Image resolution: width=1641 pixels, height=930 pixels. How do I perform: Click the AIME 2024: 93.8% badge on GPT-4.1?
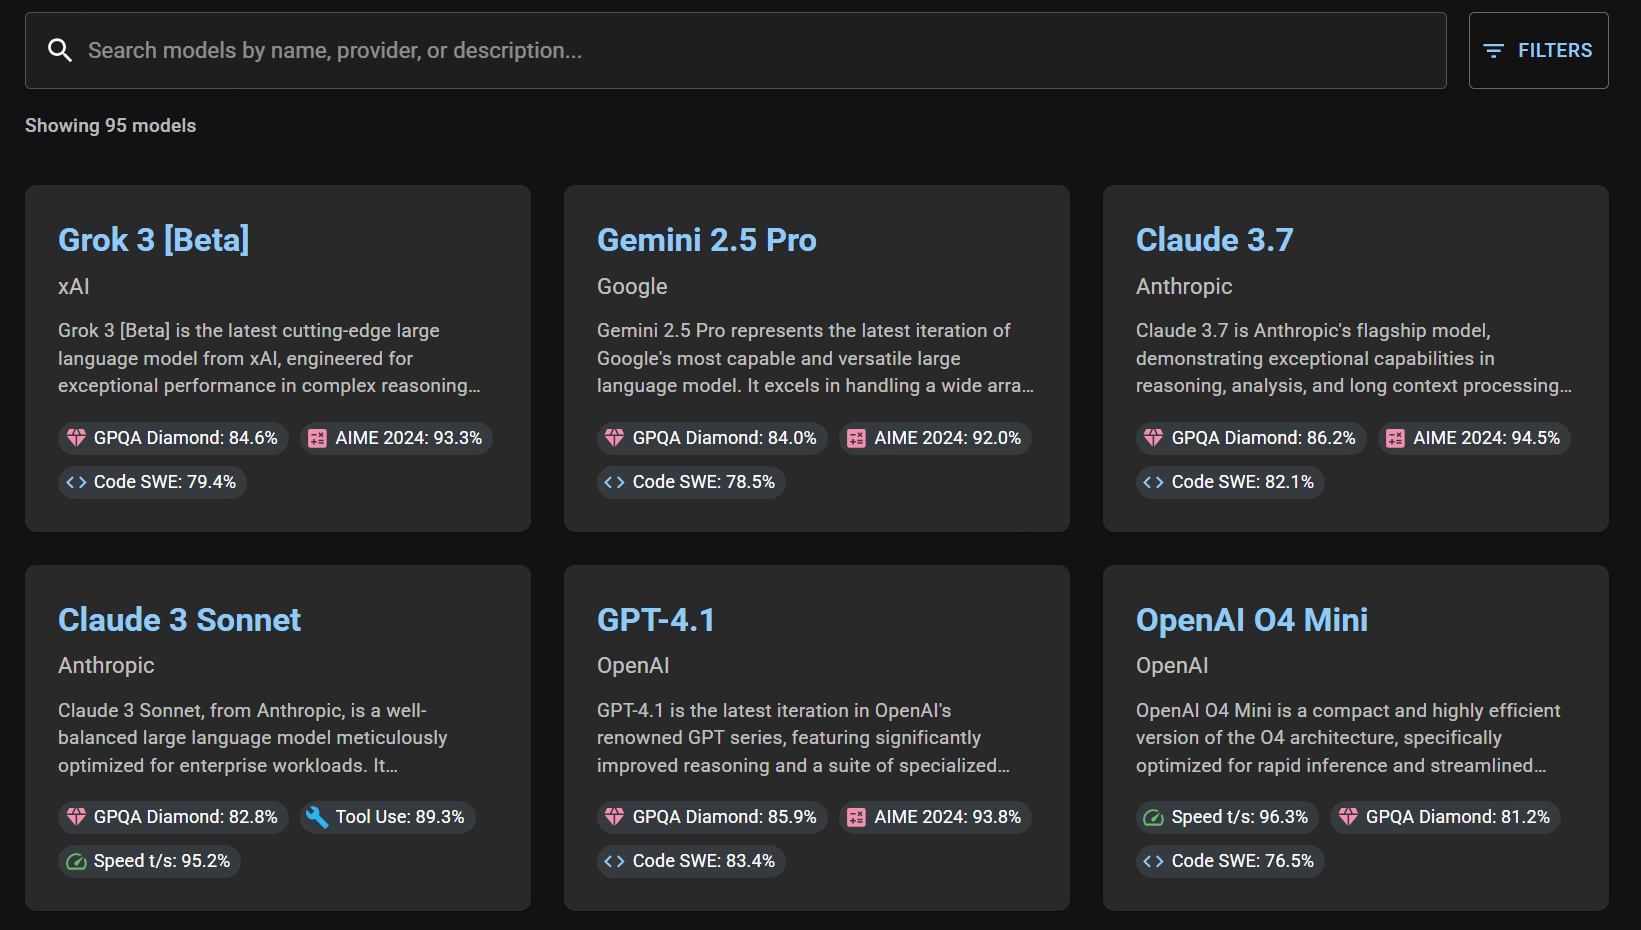(x=934, y=817)
